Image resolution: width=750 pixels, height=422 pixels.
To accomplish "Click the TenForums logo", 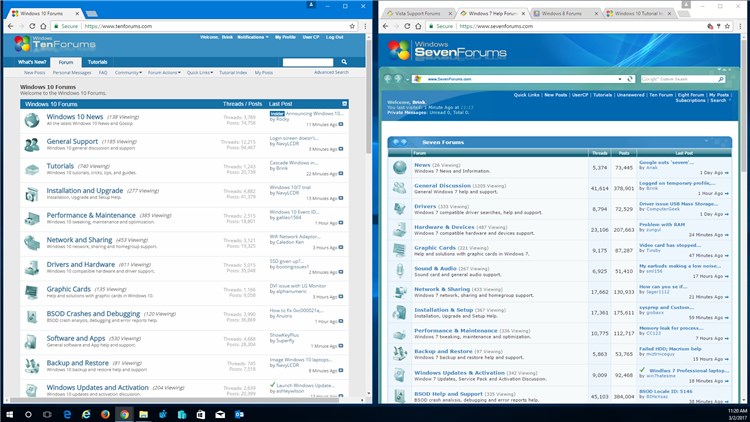I will tap(55, 44).
